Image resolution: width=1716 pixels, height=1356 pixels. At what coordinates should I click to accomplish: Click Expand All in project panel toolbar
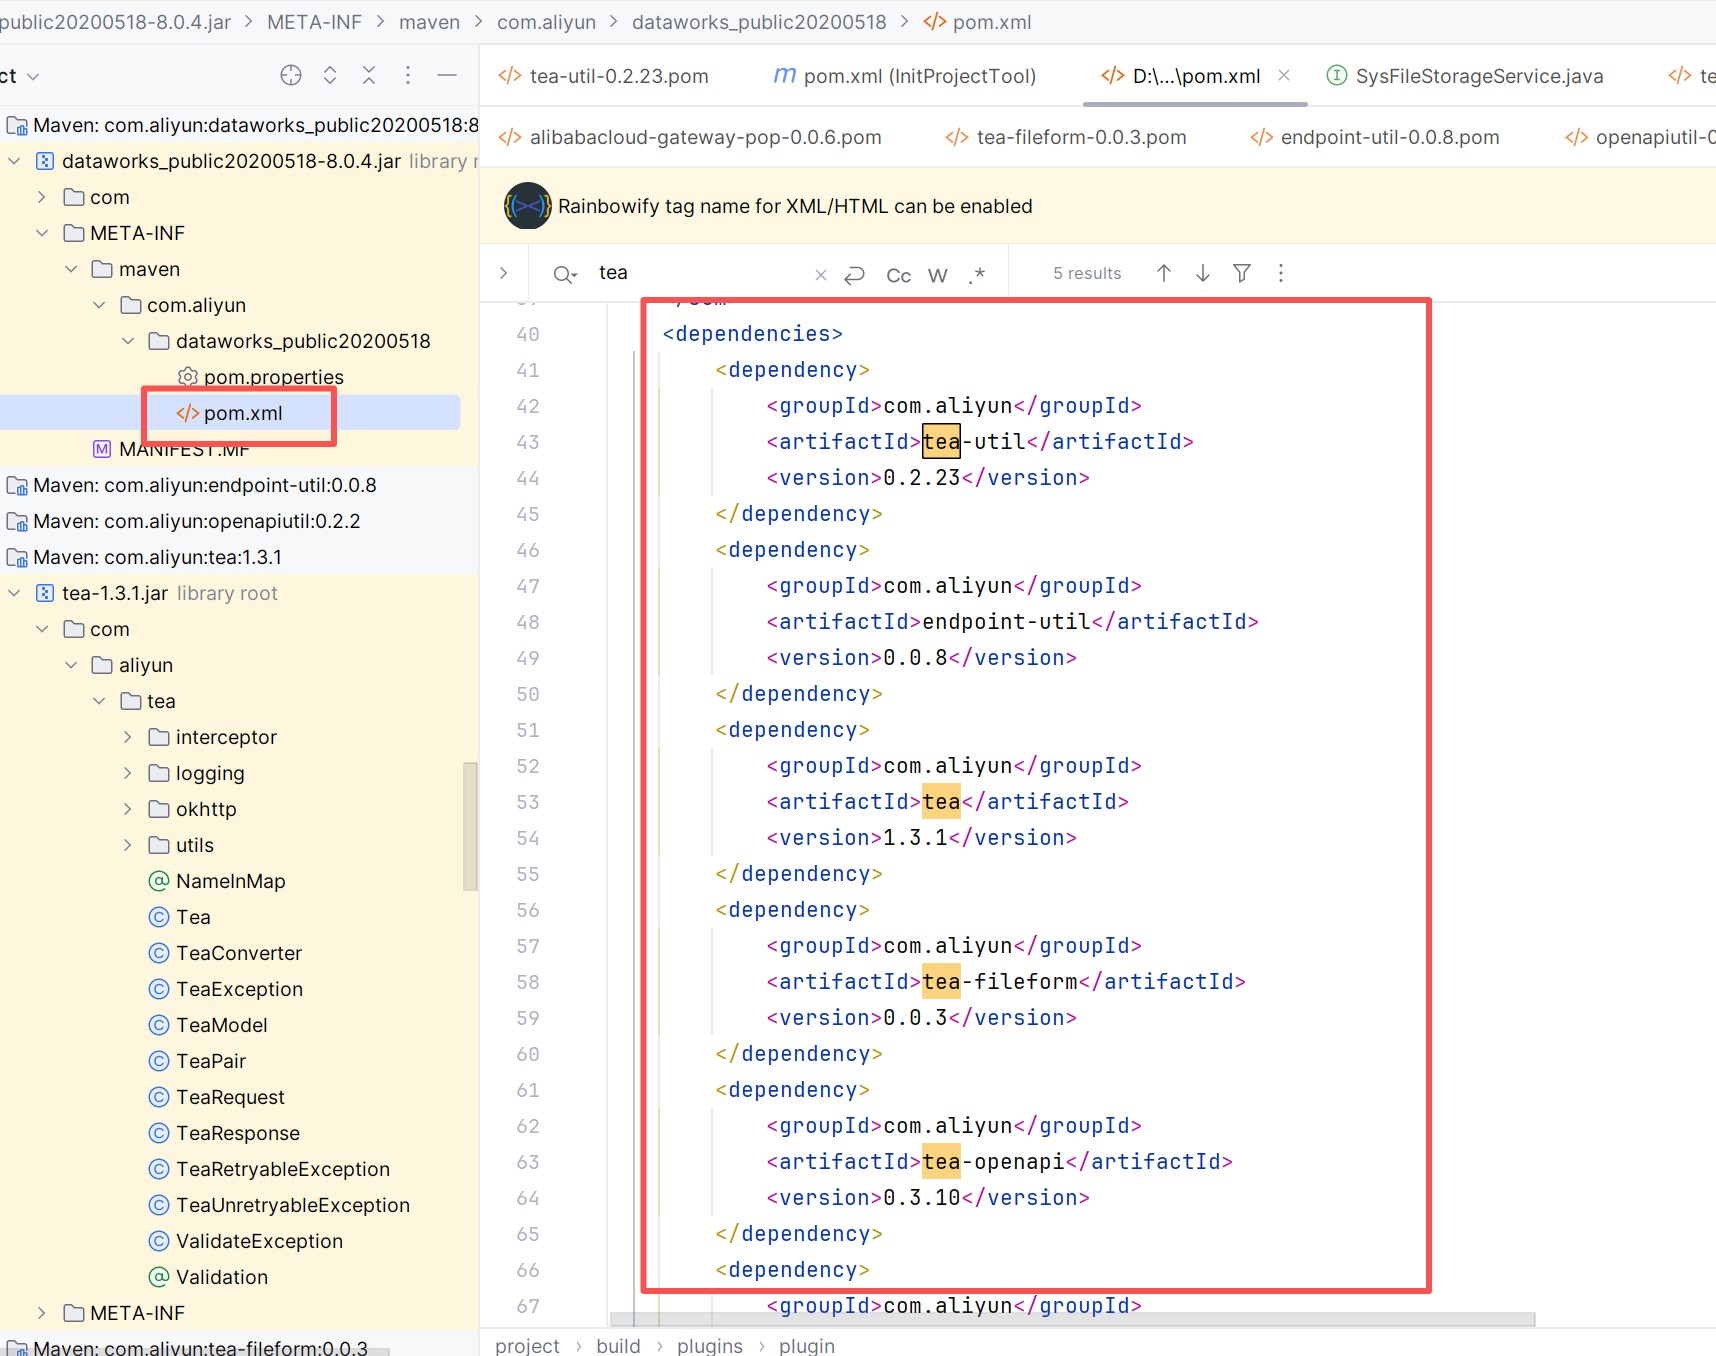330,75
